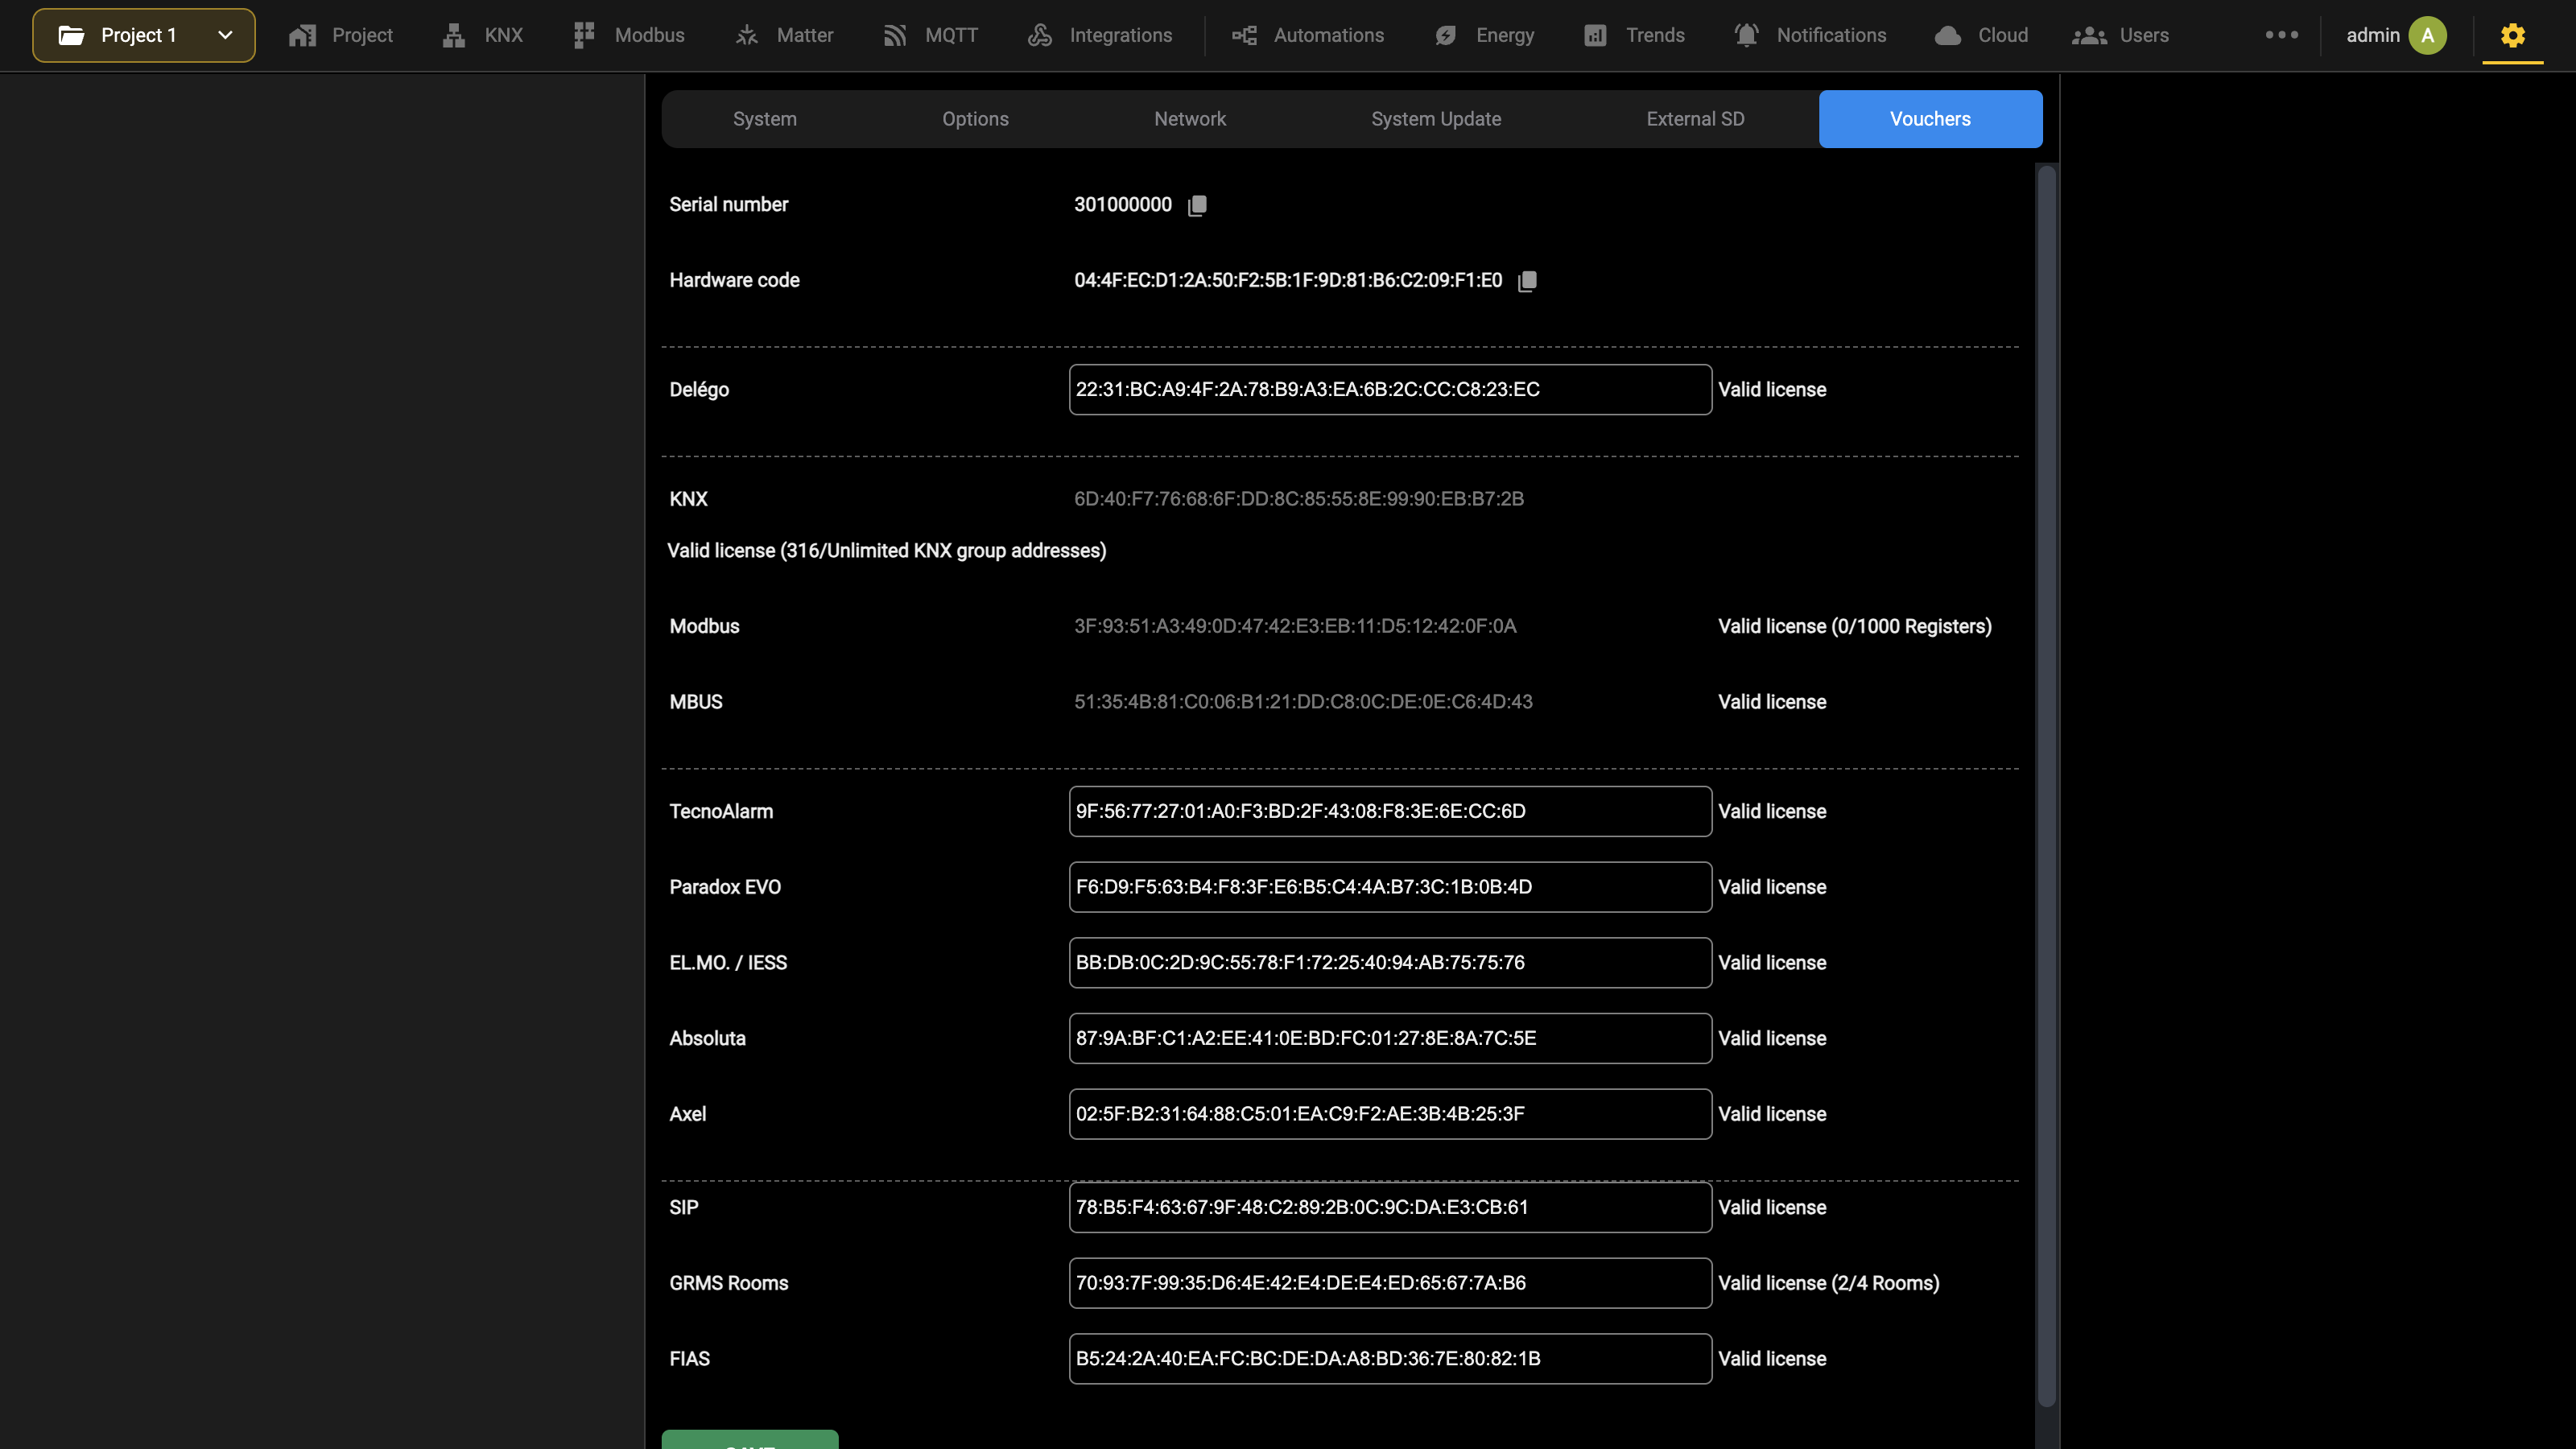The width and height of the screenshot is (2576, 1449).
Task: Click the GRMS Rooms license field
Action: pyautogui.click(x=1390, y=1283)
